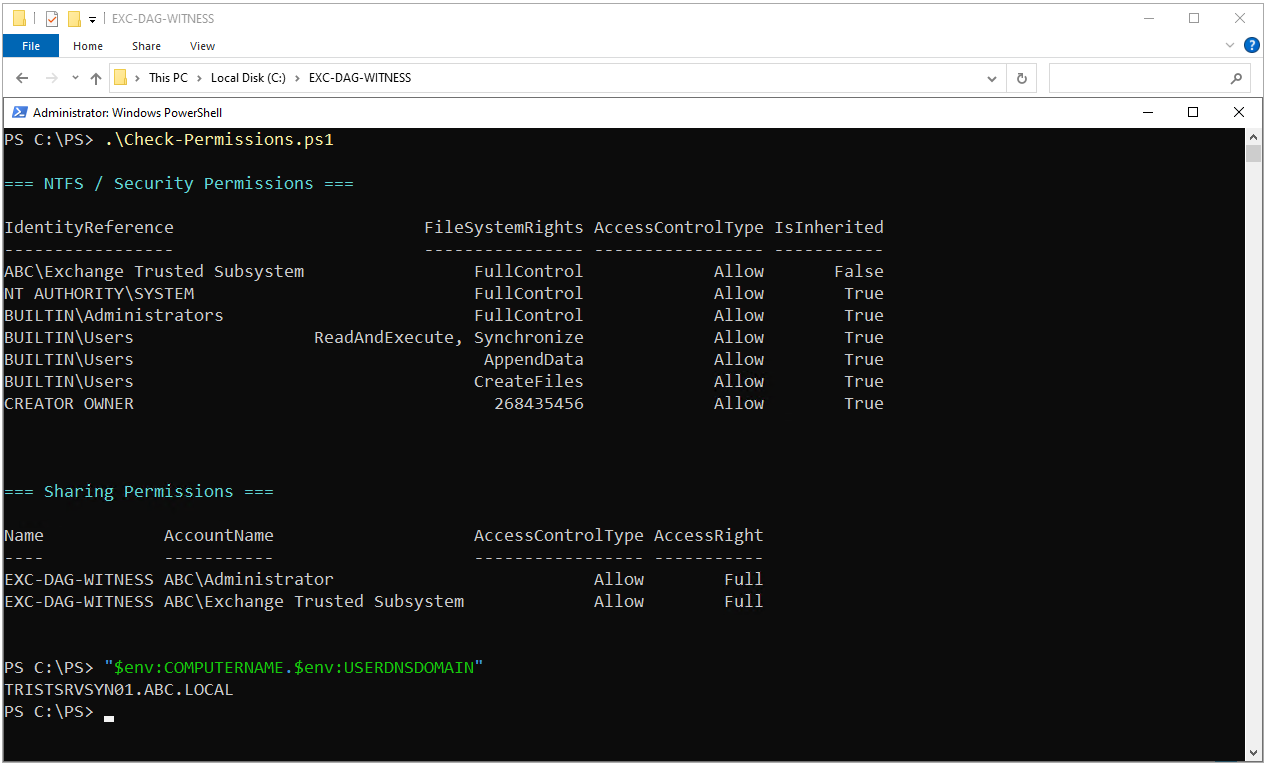The height and width of the screenshot is (764, 1265).
Task: Click the CREATOR OWNER entry
Action: coord(69,403)
